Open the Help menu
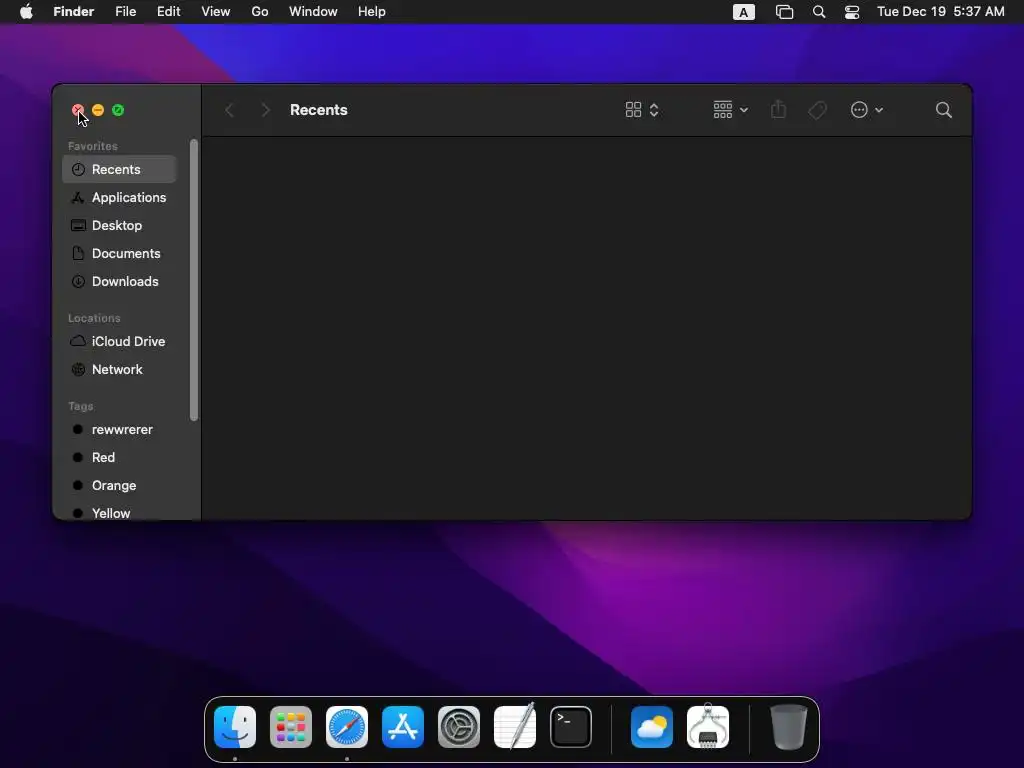Viewport: 1024px width, 768px height. point(372,12)
